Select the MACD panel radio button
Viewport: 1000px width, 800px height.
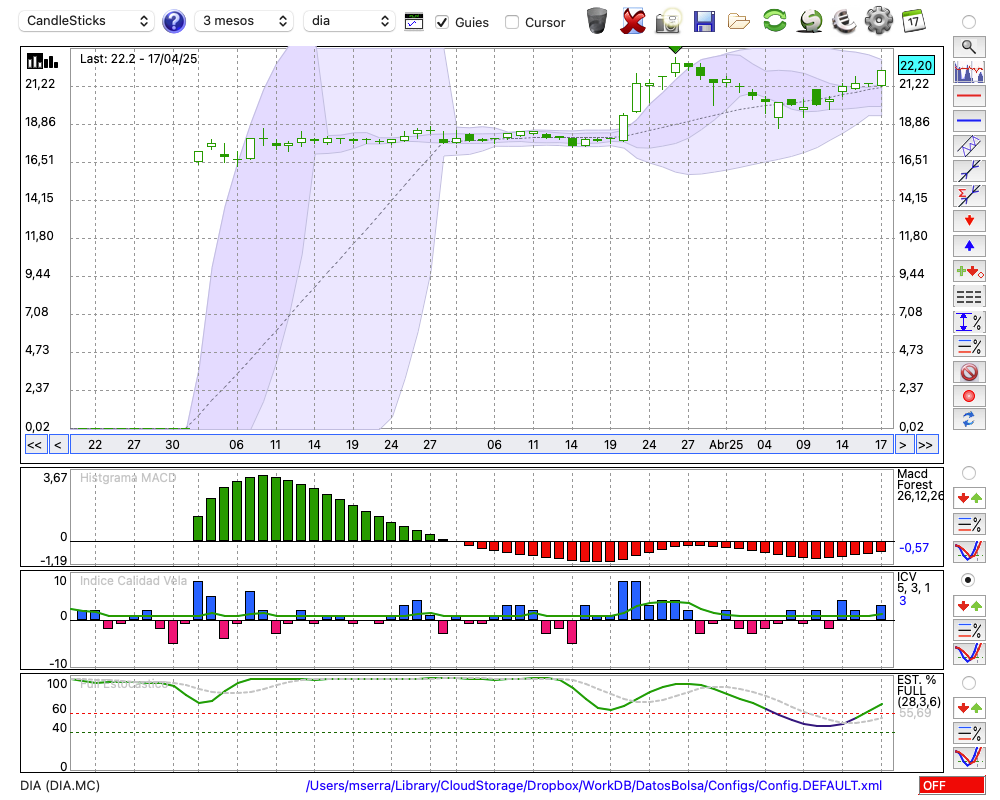pyautogui.click(x=969, y=473)
